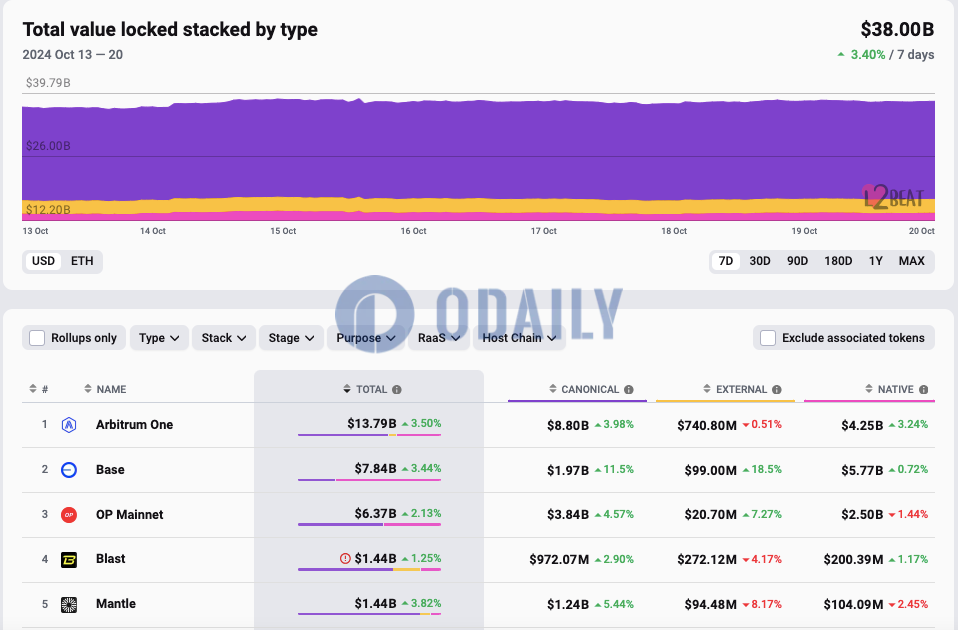
Task: Select the 180D time range
Action: [x=838, y=261]
